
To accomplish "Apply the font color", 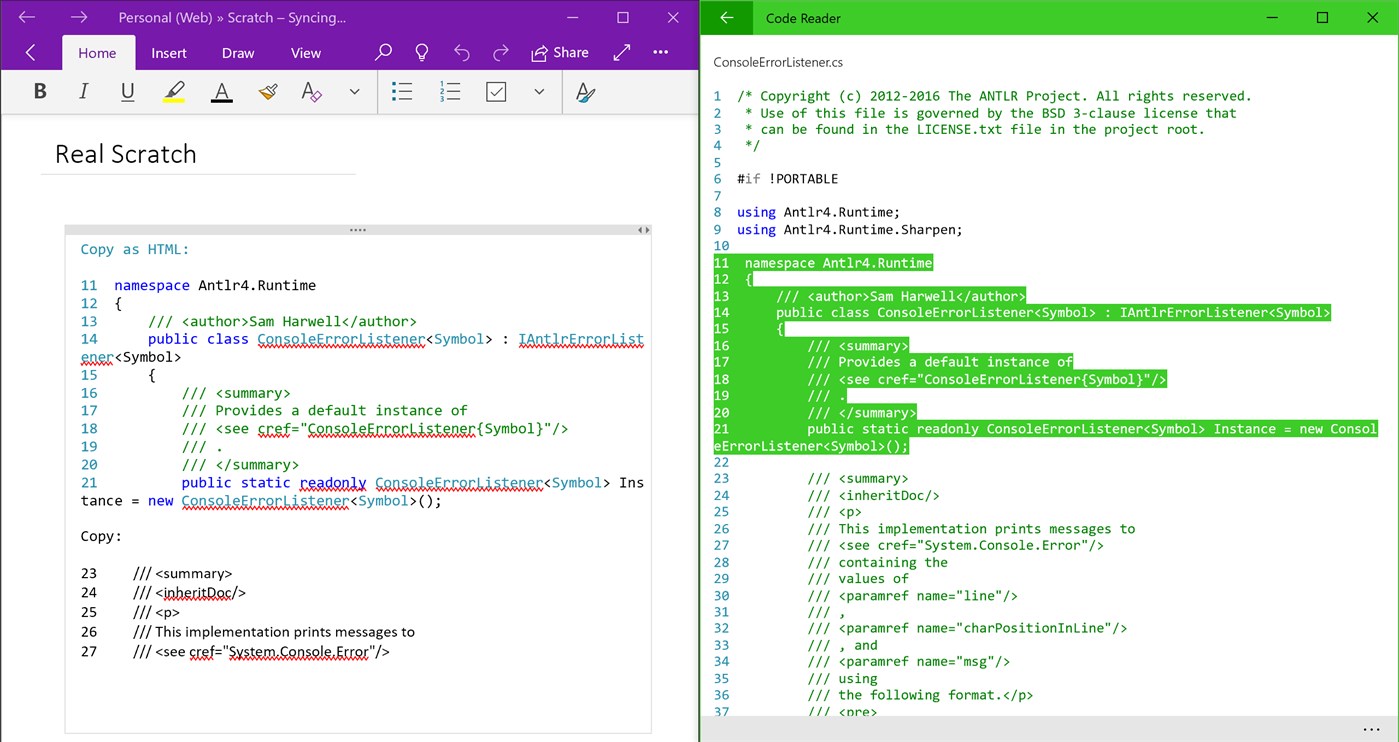I will (x=222, y=92).
